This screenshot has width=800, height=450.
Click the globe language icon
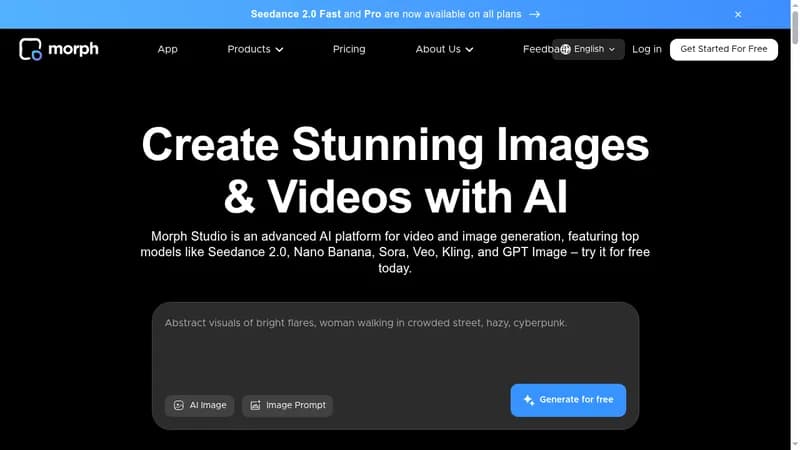[565, 49]
